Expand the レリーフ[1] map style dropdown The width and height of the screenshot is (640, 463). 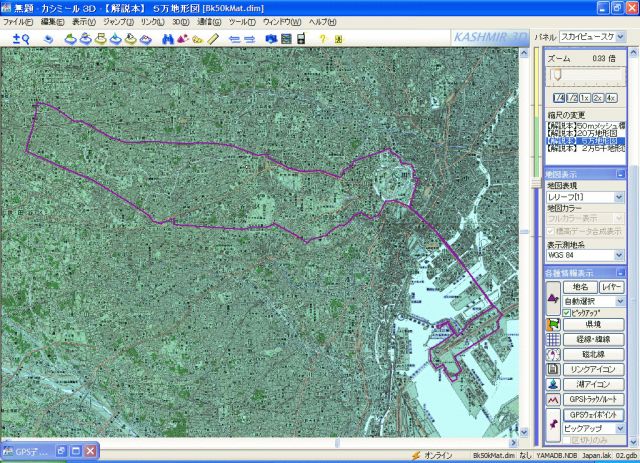pyautogui.click(x=620, y=197)
